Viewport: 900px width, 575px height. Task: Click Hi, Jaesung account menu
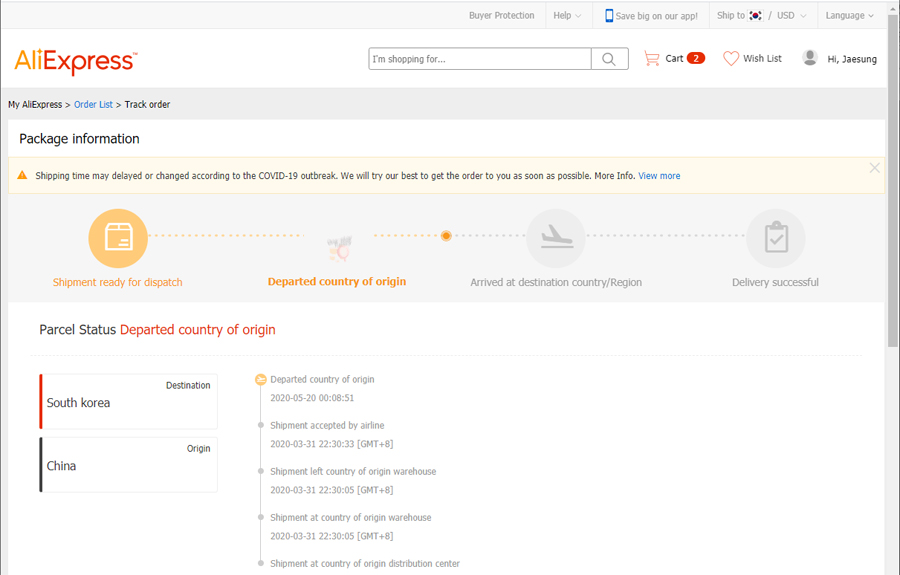852,59
